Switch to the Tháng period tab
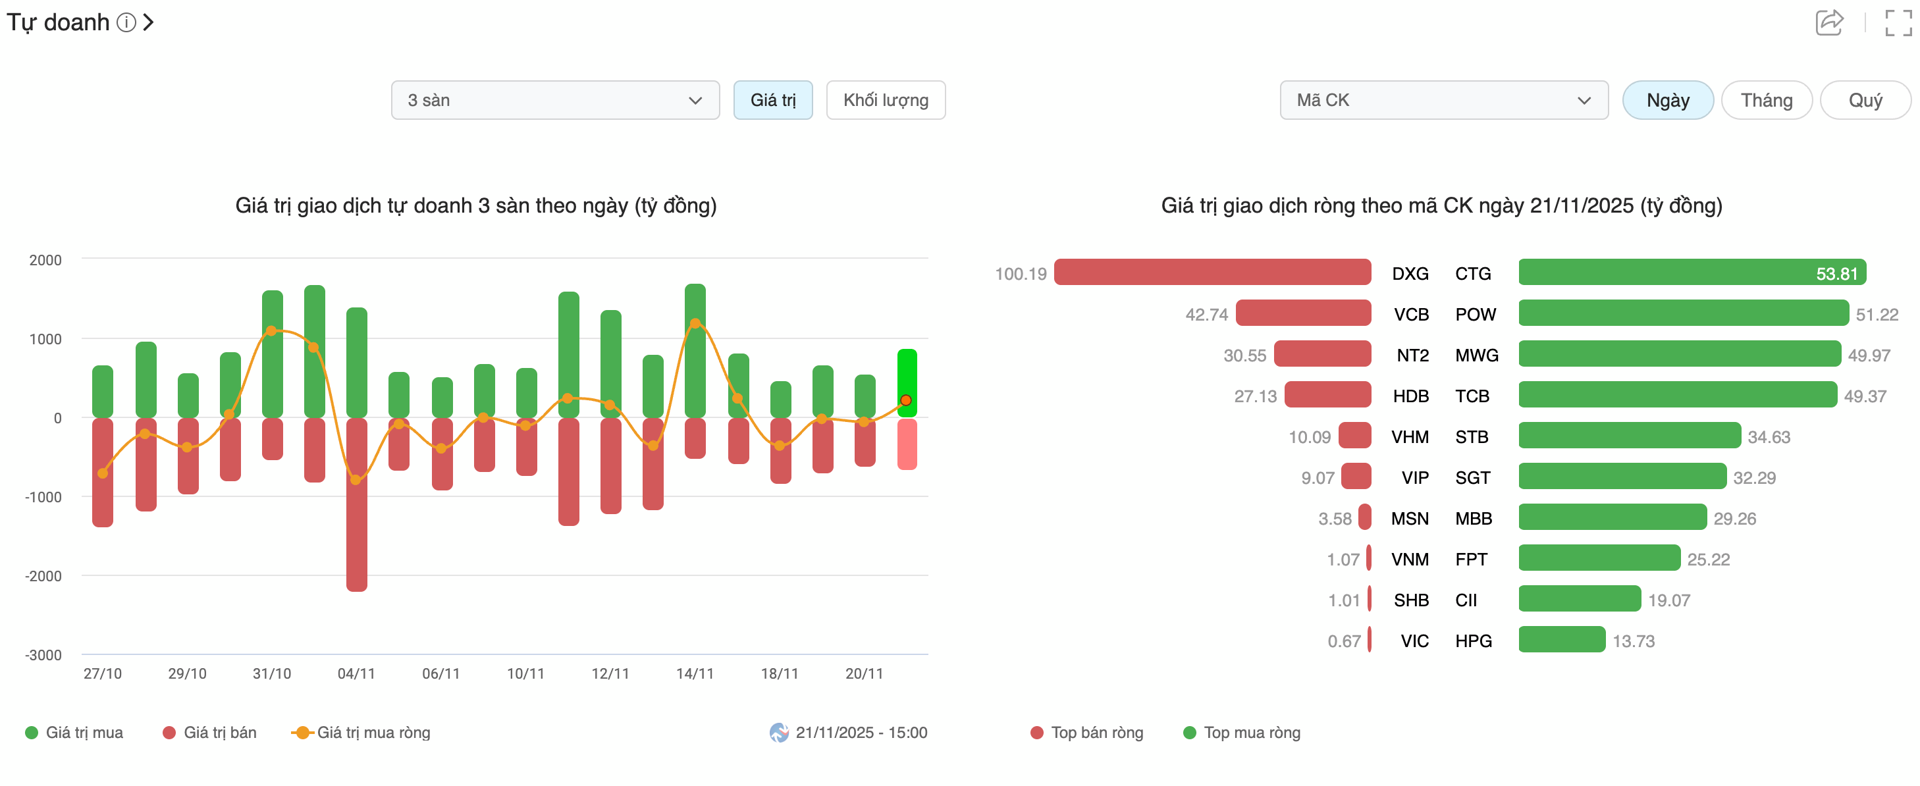 pyautogui.click(x=1766, y=100)
